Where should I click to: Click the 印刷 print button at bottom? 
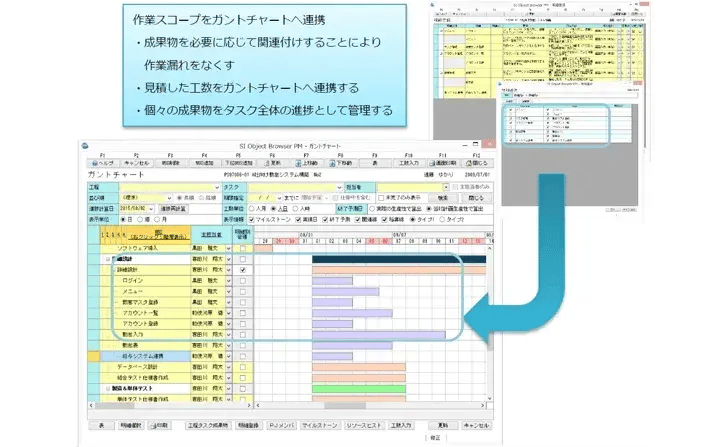161,425
